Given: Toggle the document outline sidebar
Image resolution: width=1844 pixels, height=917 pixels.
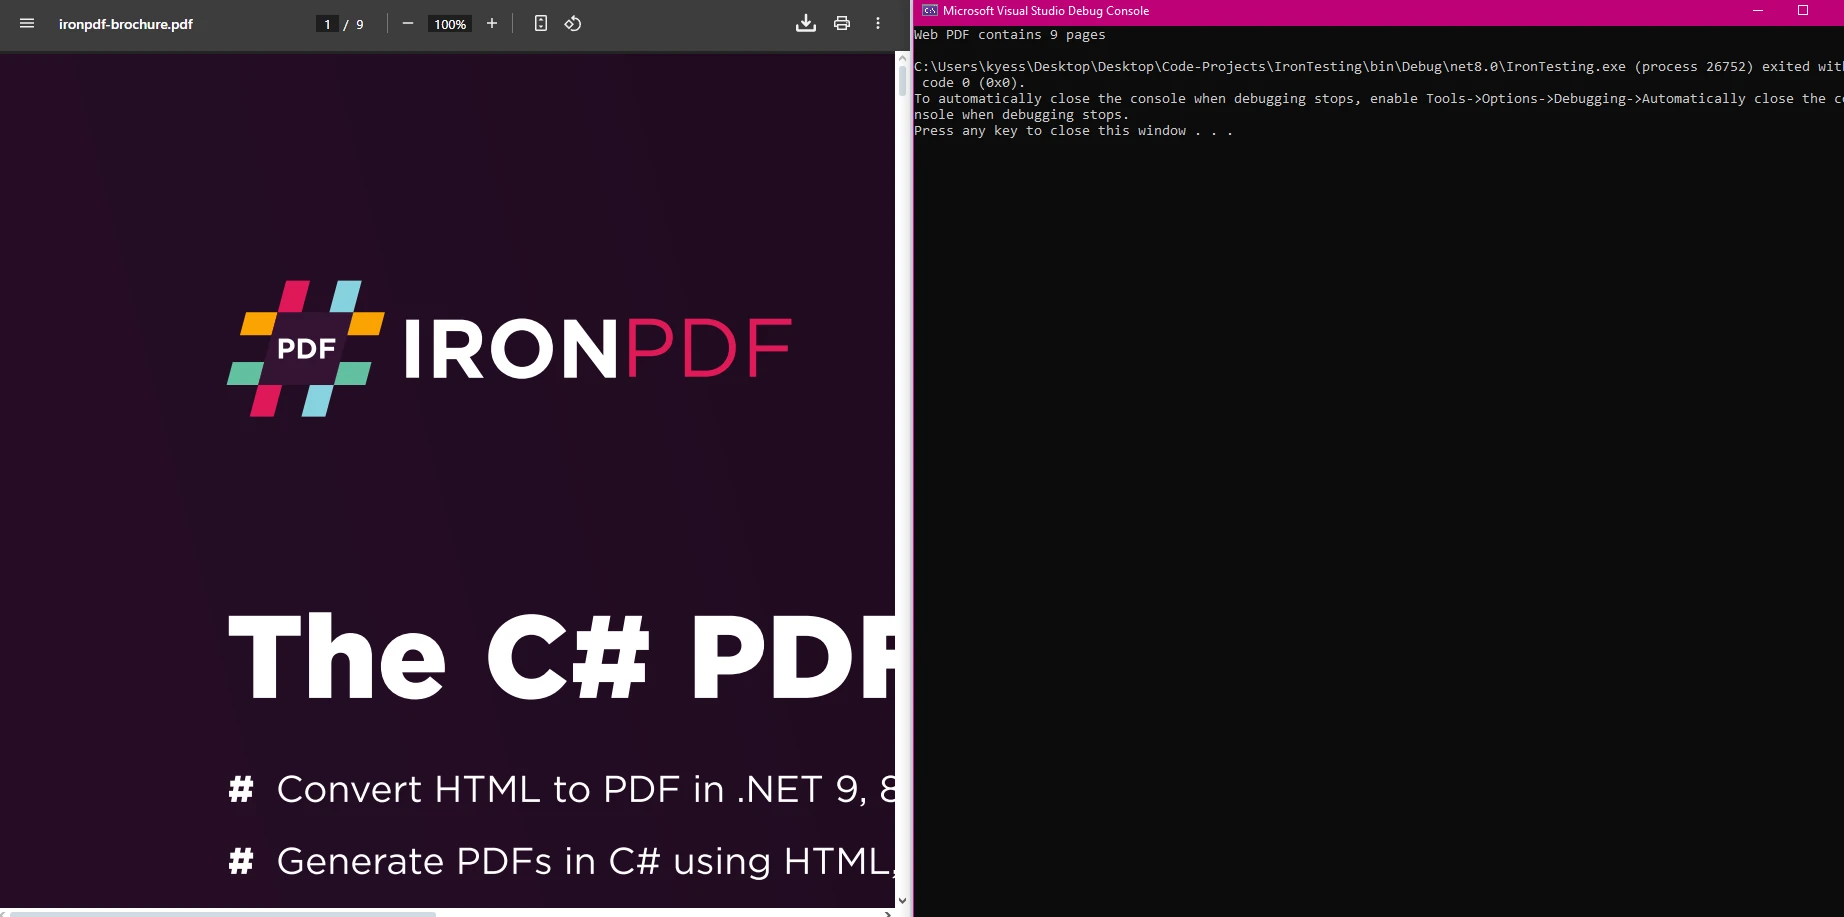Looking at the screenshot, I should tap(26, 24).
